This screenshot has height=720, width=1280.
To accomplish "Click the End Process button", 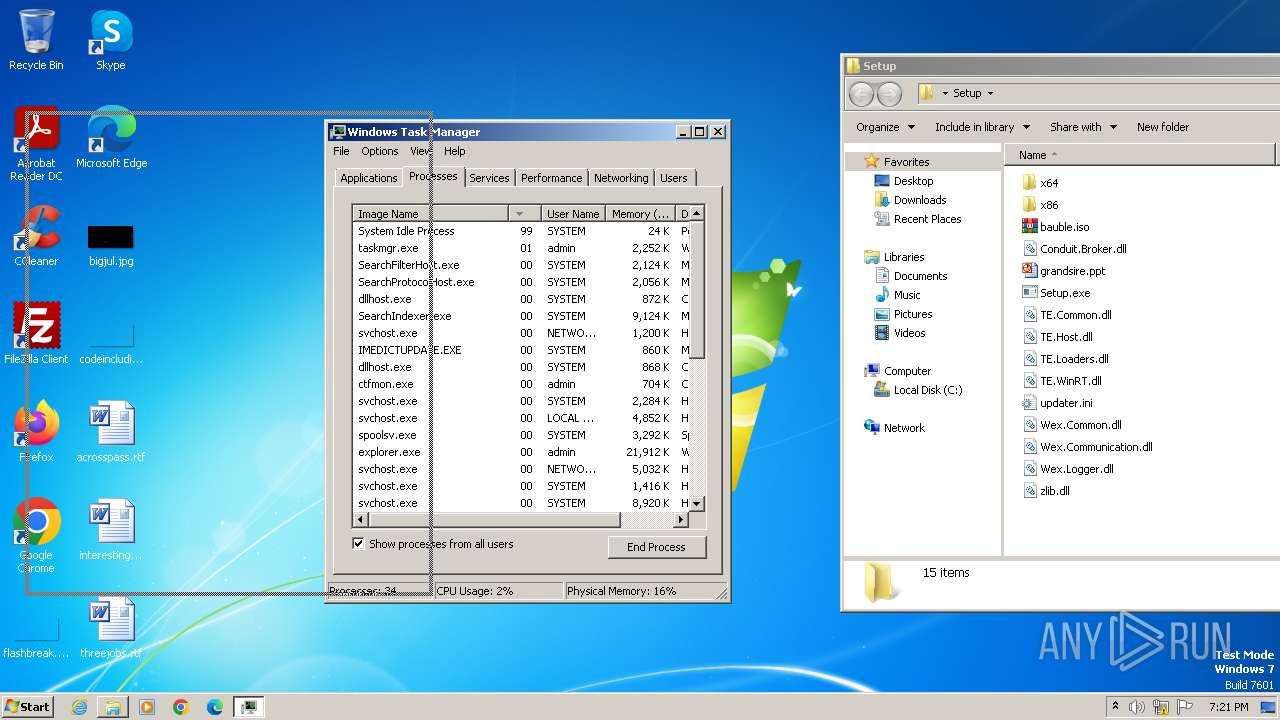I will pos(656,547).
